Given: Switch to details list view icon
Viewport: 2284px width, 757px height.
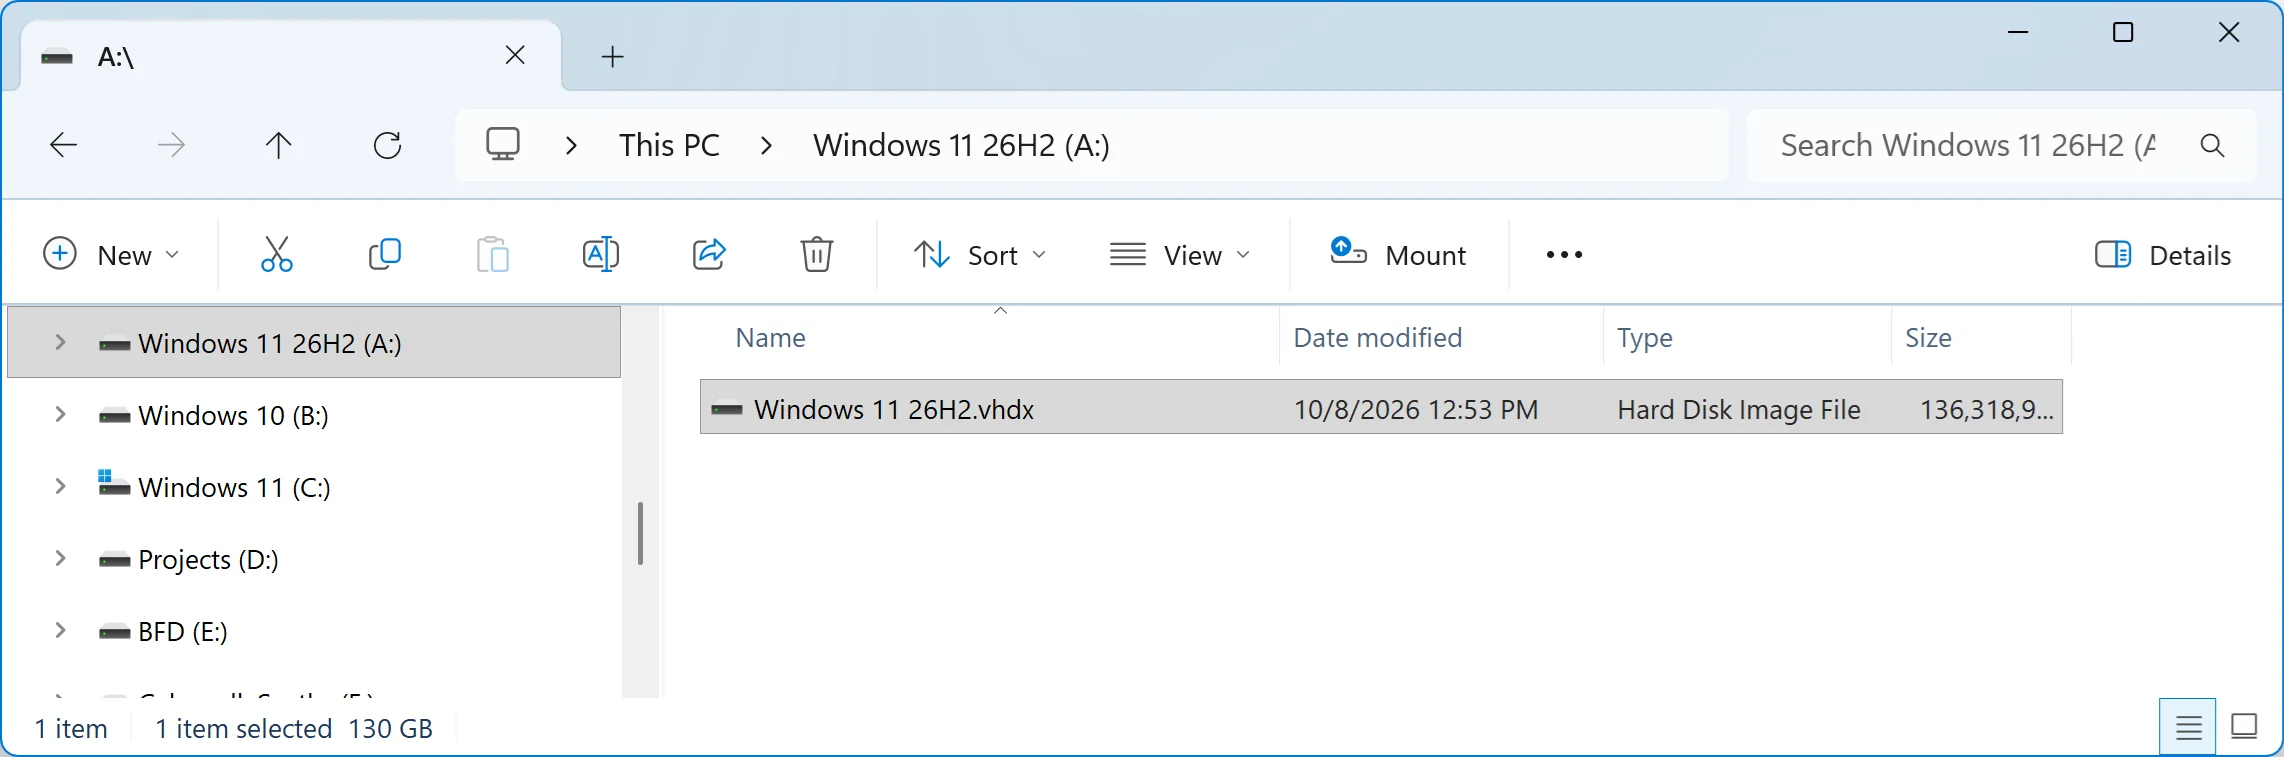Looking at the screenshot, I should 2188,727.
